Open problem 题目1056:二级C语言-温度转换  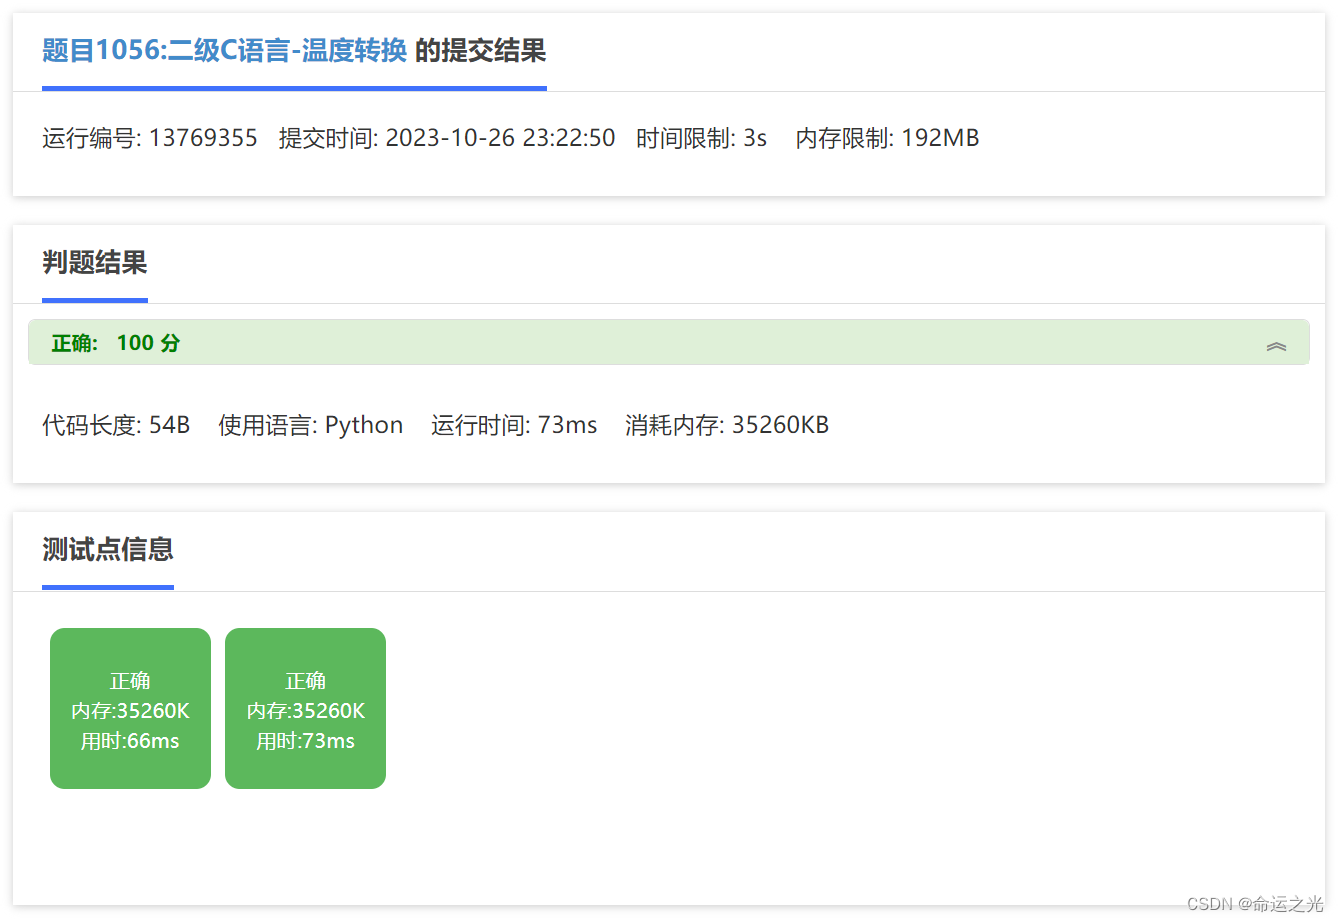point(224,50)
